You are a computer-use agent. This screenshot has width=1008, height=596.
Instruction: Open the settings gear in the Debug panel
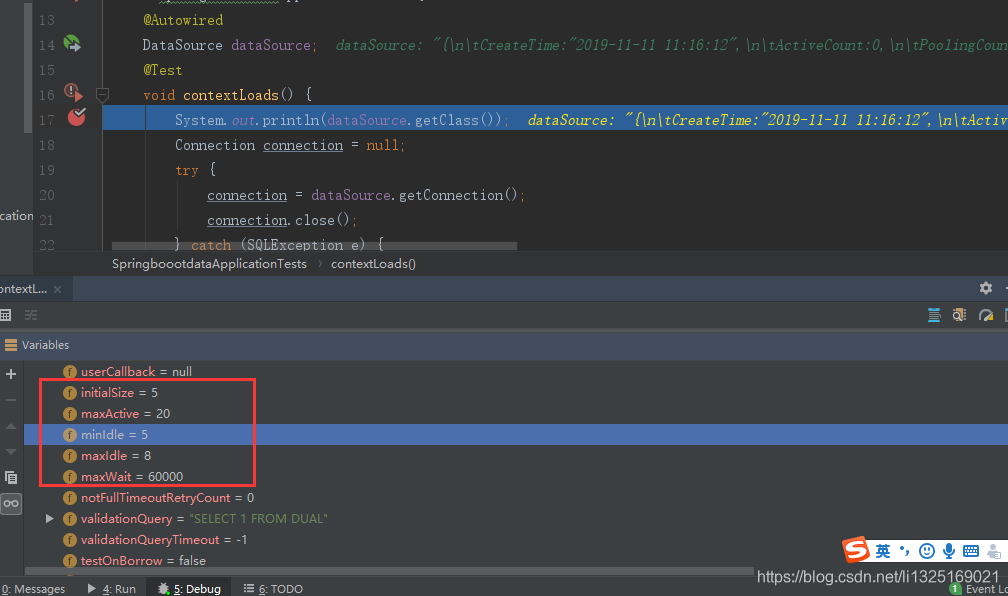pos(985,288)
